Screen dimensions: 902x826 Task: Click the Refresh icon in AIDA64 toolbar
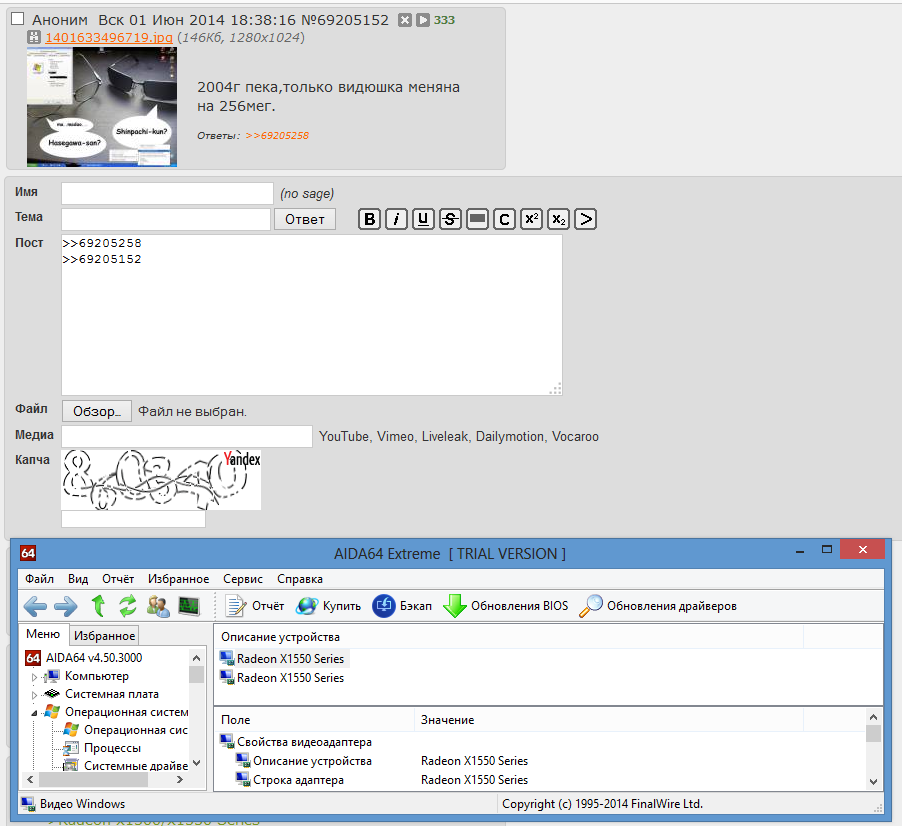(128, 606)
